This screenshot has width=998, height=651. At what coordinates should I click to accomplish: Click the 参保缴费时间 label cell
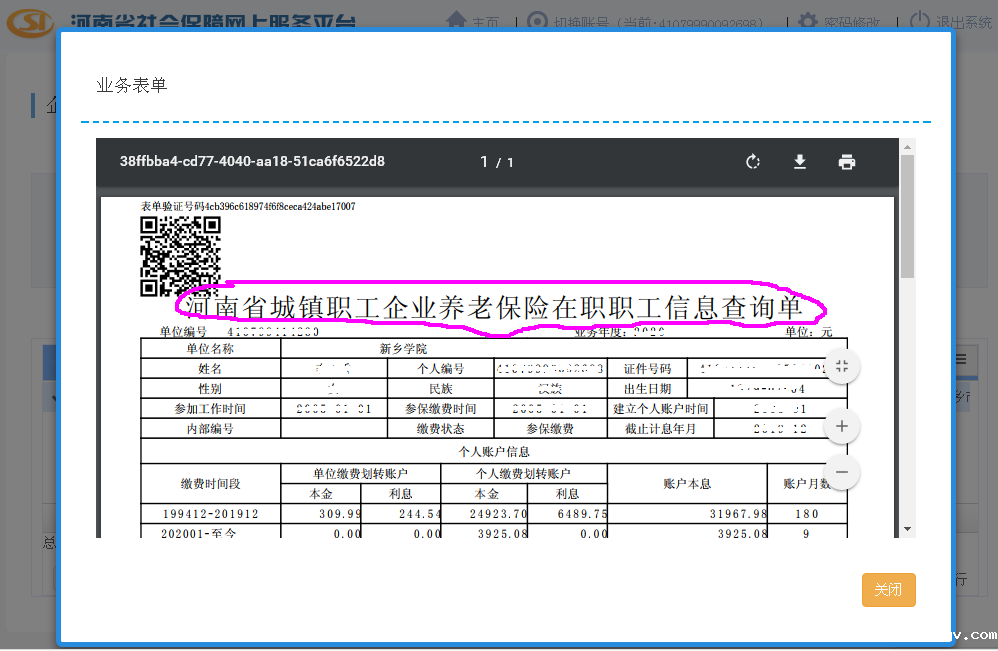(440, 409)
